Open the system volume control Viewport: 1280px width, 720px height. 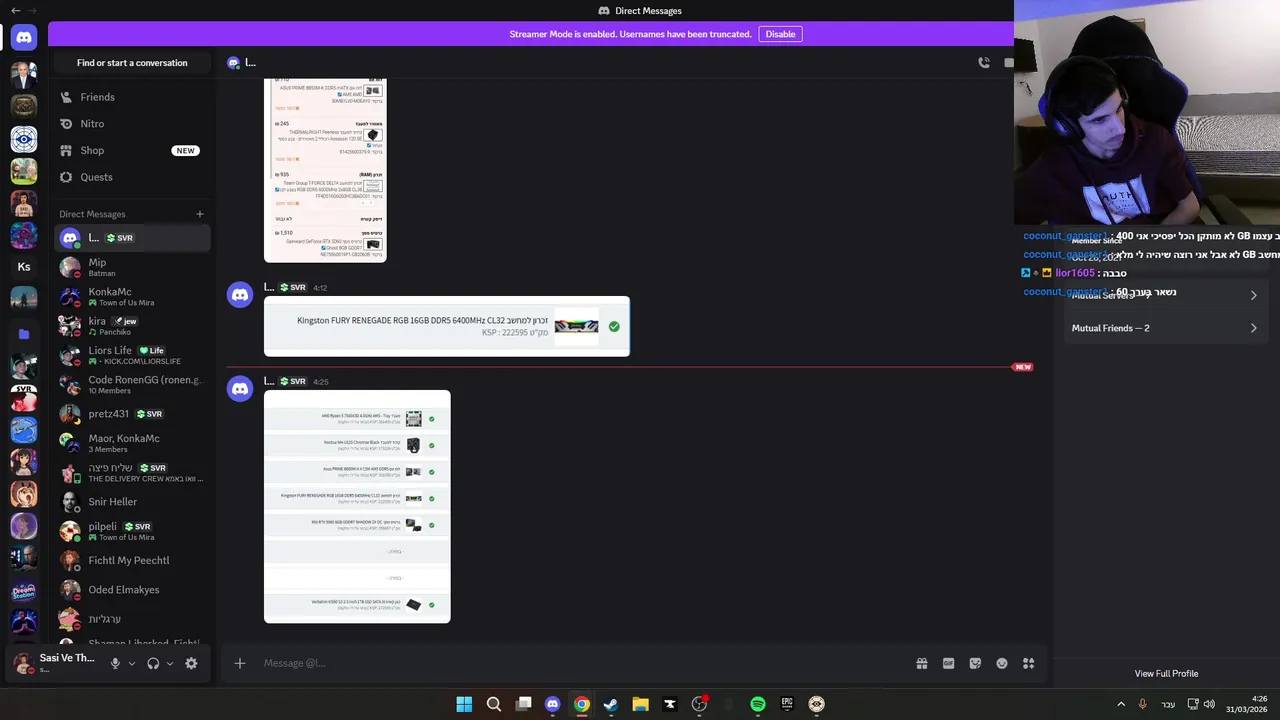click(1209, 704)
